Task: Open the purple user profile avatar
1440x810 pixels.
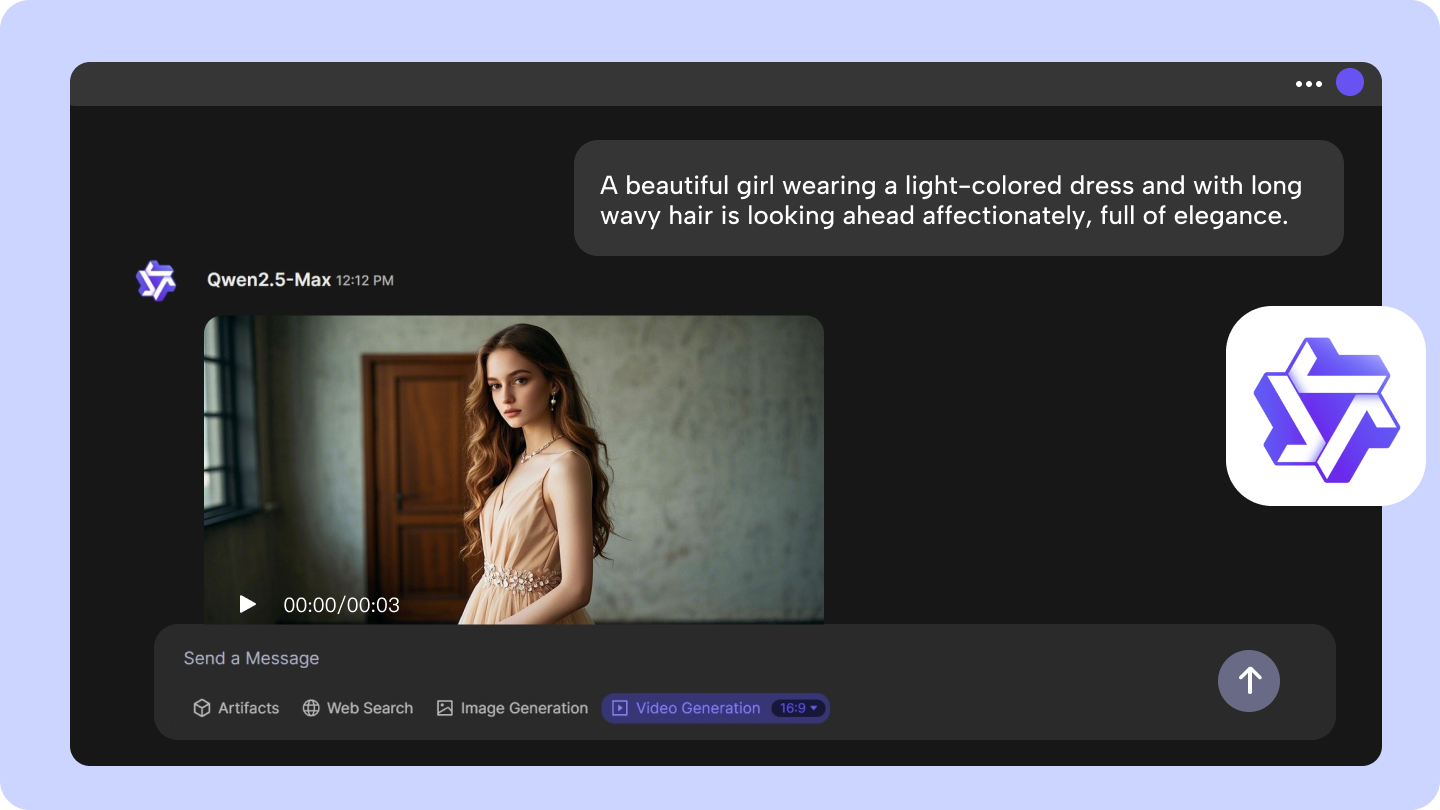Action: [x=1350, y=83]
